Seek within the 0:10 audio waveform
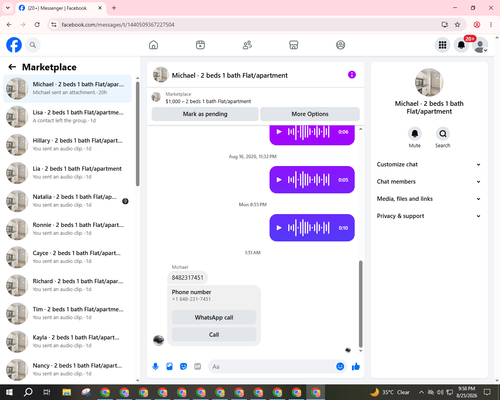This screenshot has width=500, height=400. 309,228
